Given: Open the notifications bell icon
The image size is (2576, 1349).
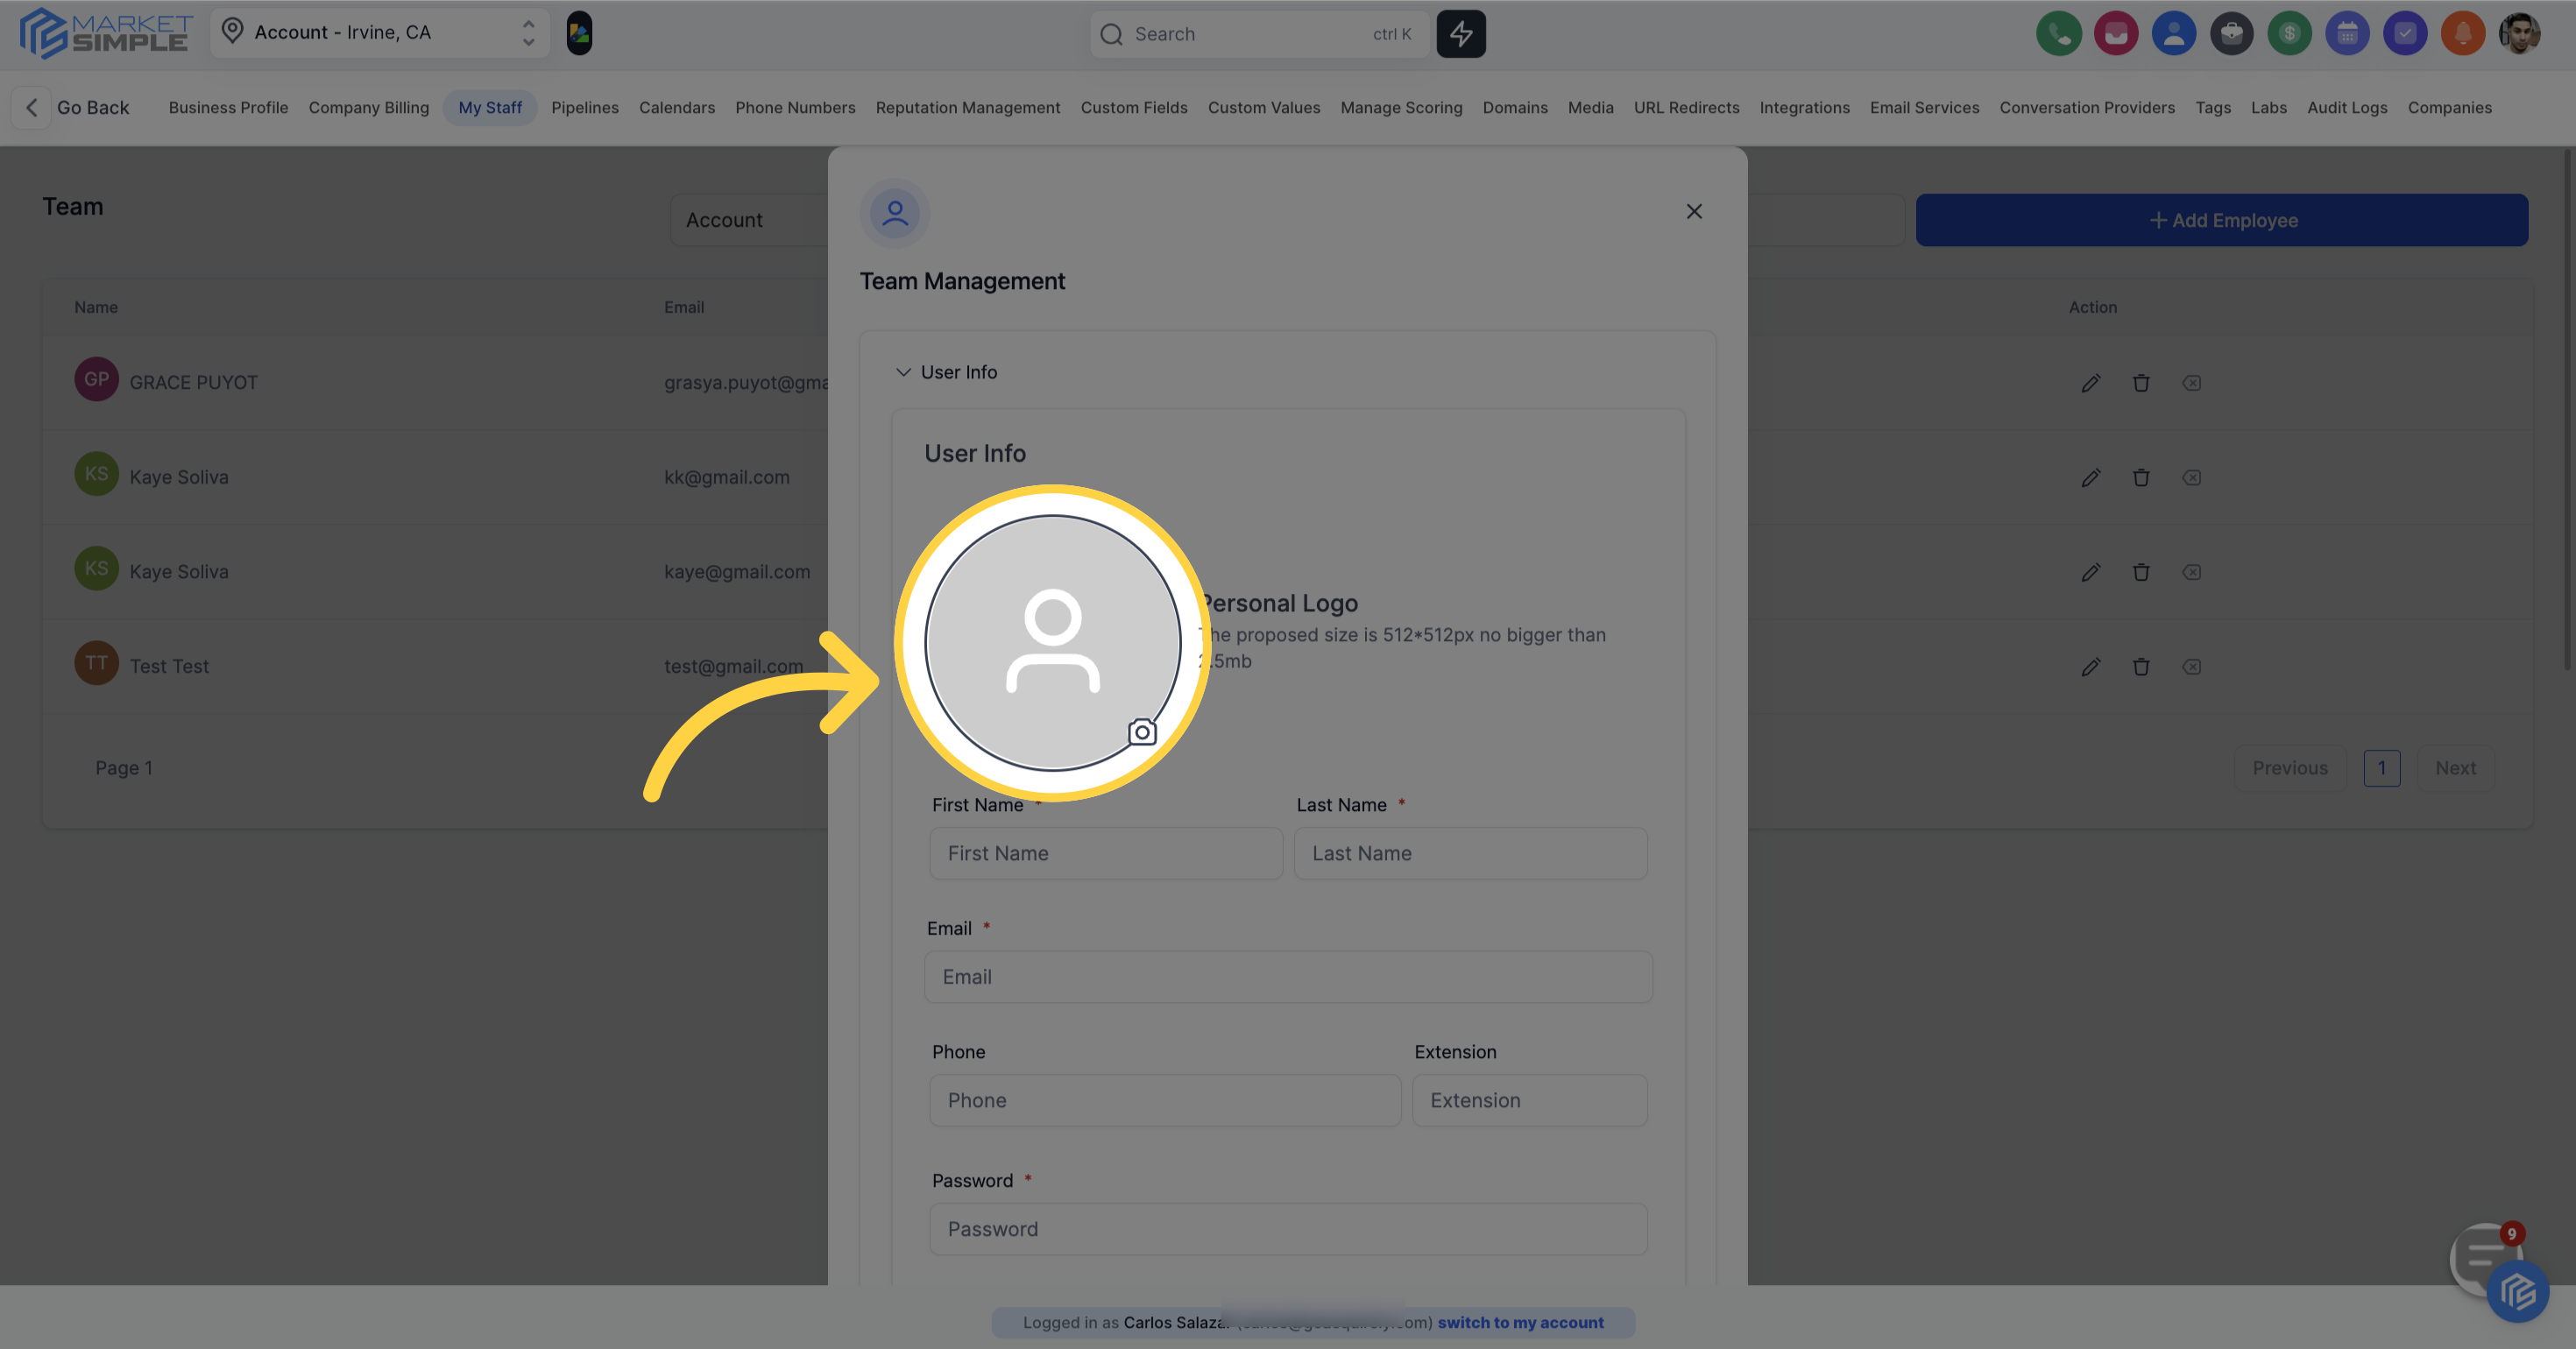Looking at the screenshot, I should coord(2464,33).
